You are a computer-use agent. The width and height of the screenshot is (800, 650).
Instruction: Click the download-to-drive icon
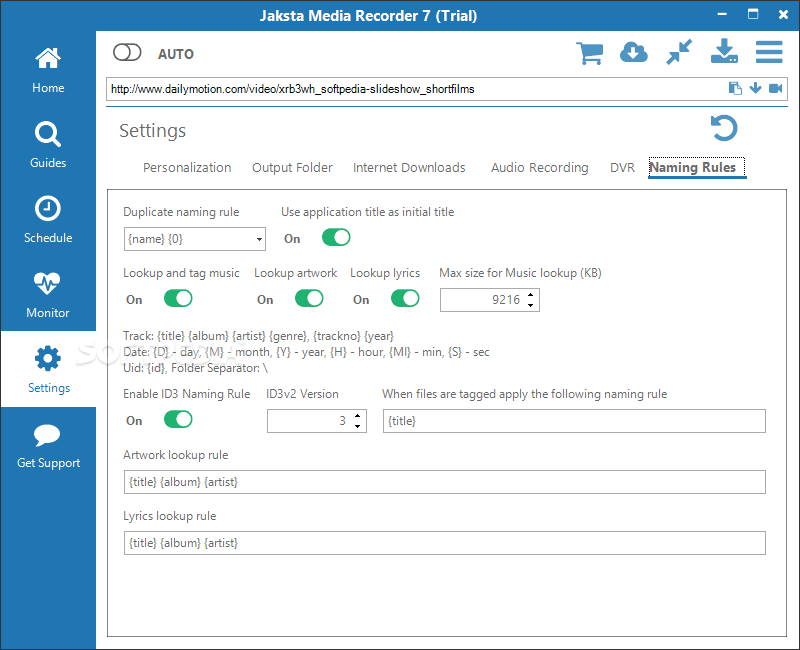724,52
